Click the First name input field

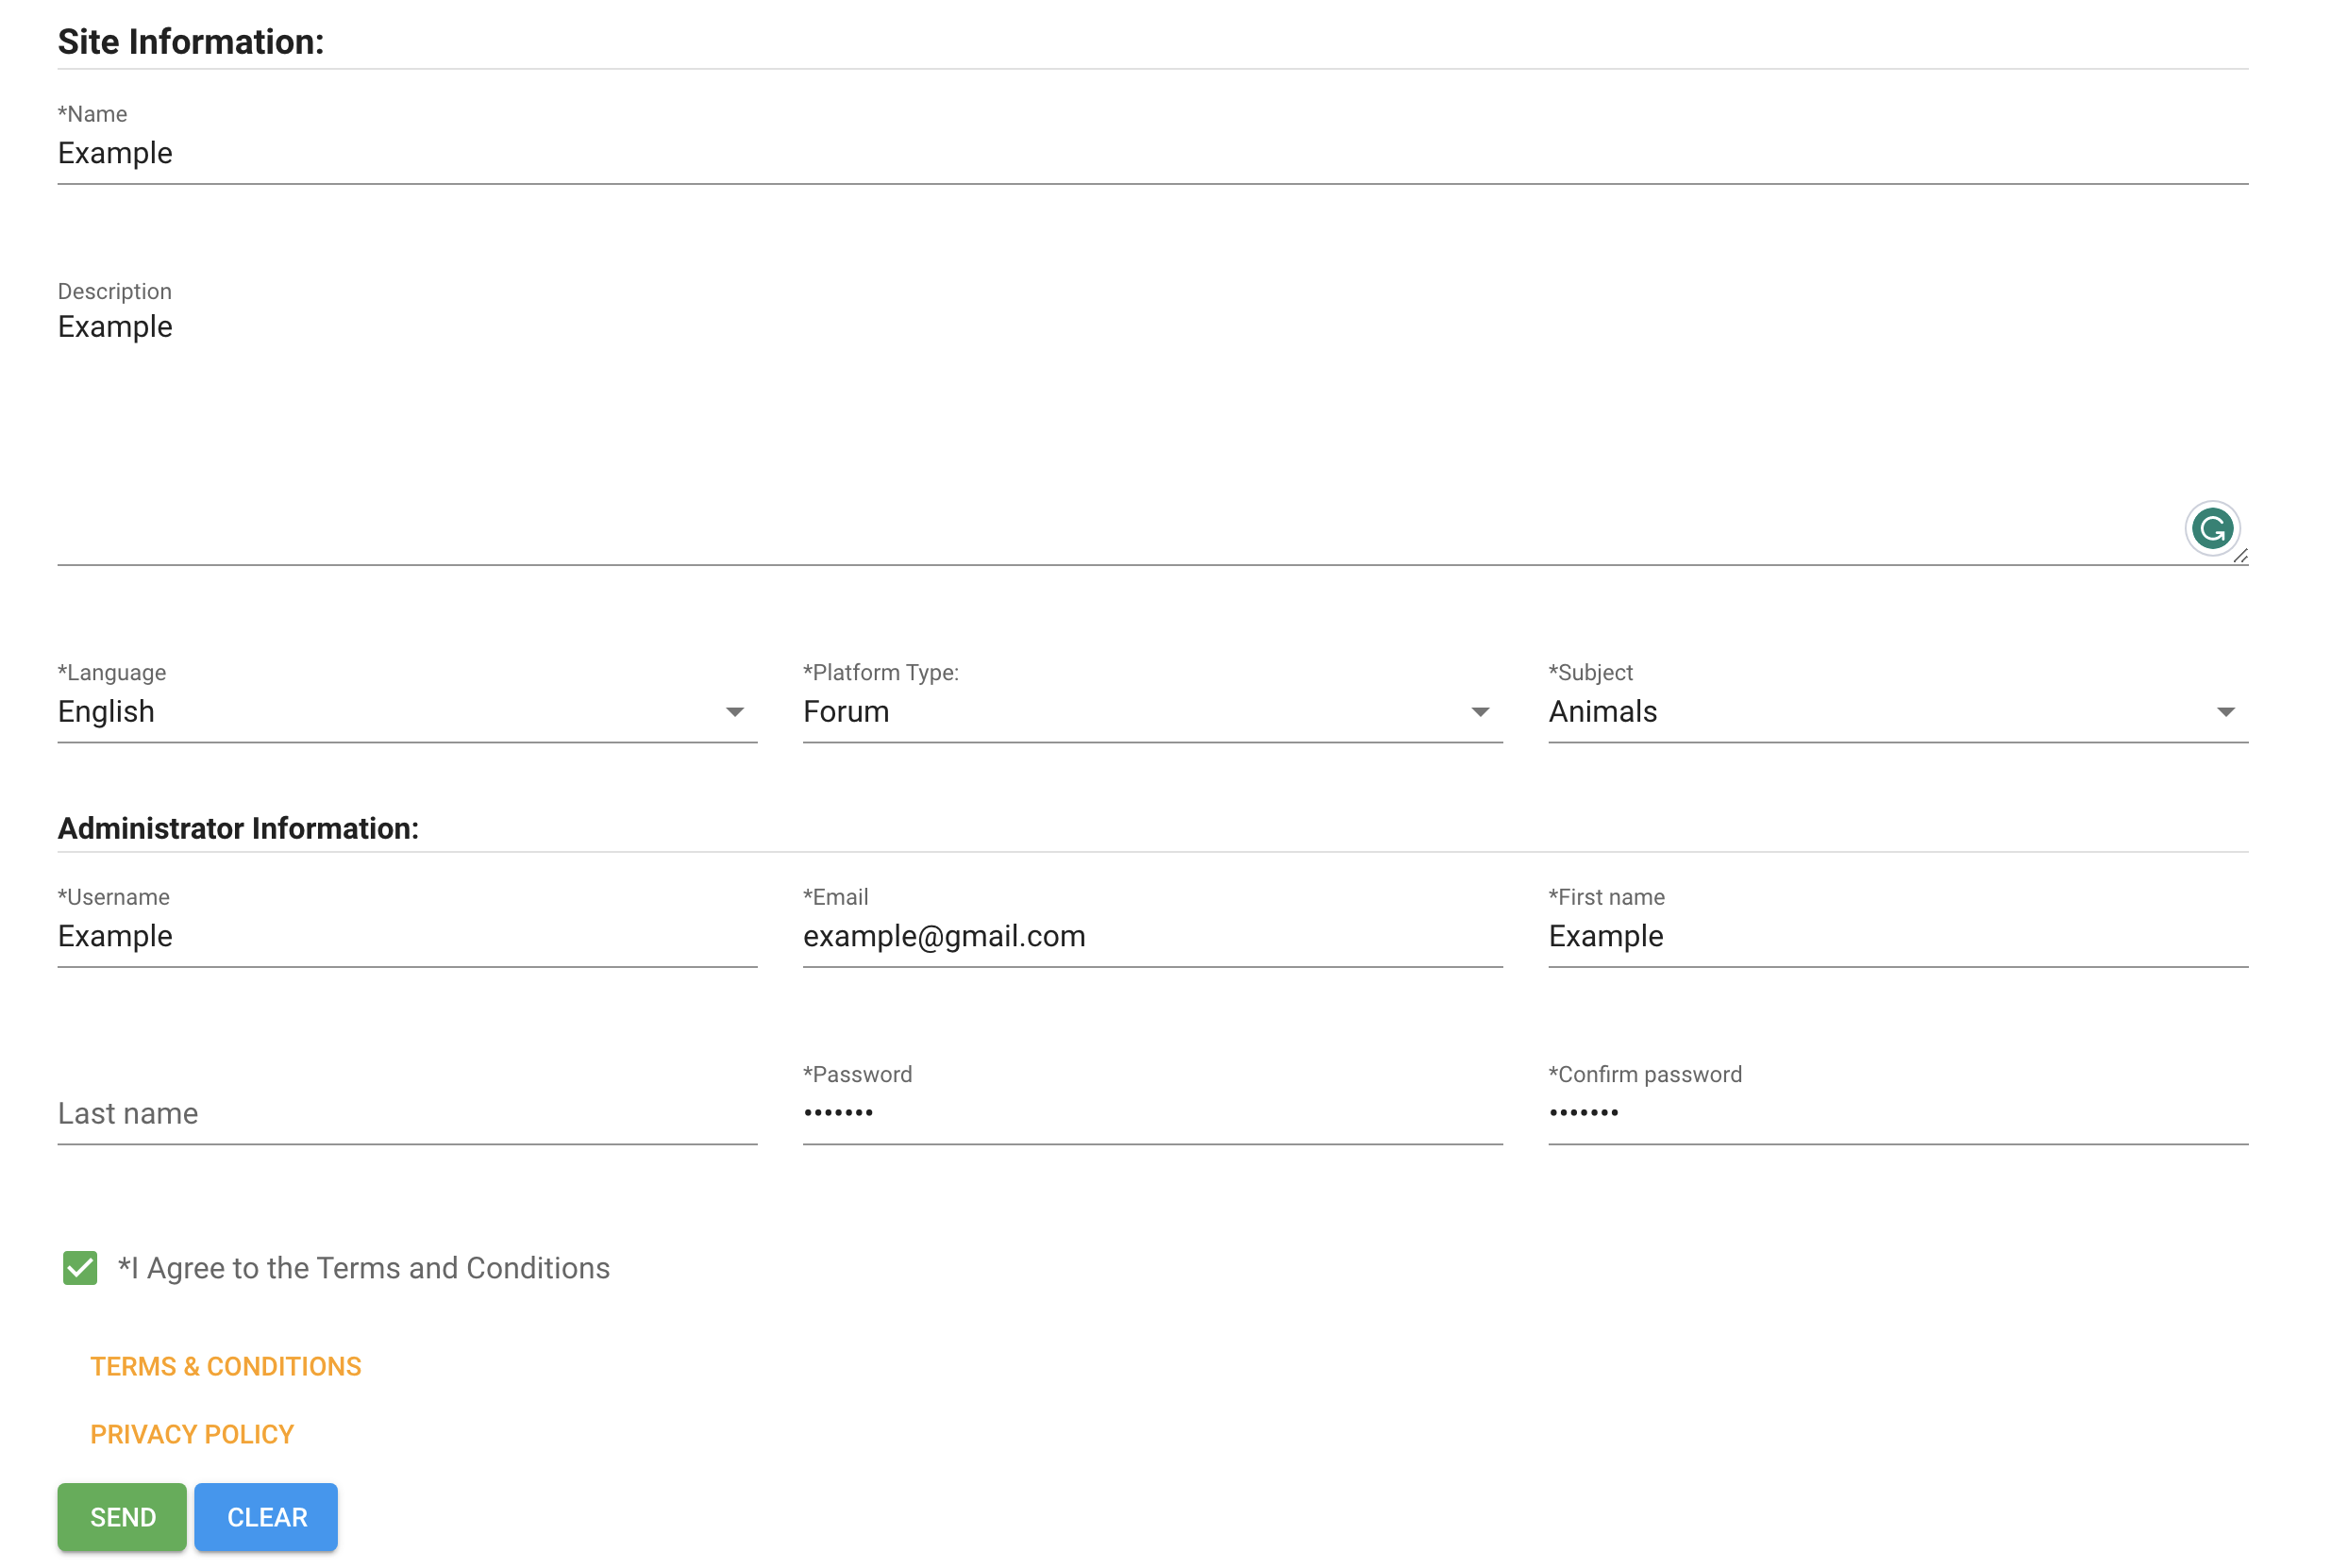1899,936
